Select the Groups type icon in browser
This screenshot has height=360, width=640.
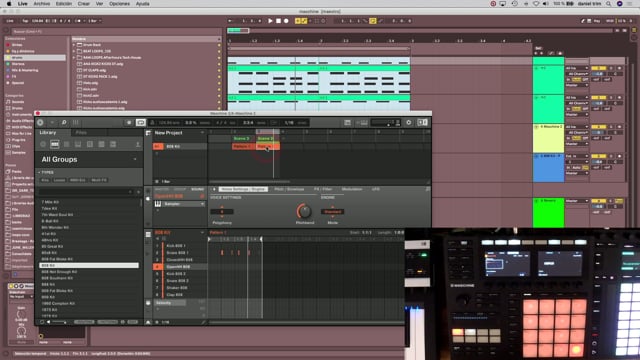tap(55, 144)
